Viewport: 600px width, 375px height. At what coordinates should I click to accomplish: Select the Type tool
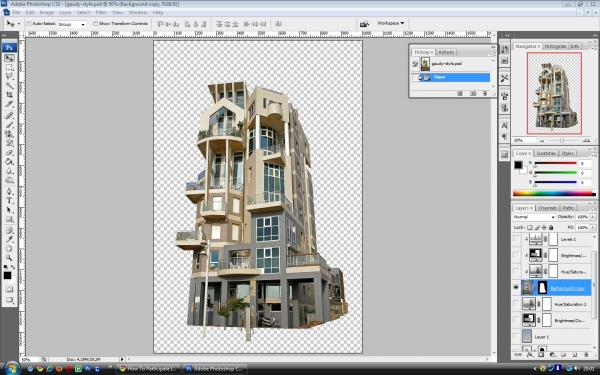9,201
